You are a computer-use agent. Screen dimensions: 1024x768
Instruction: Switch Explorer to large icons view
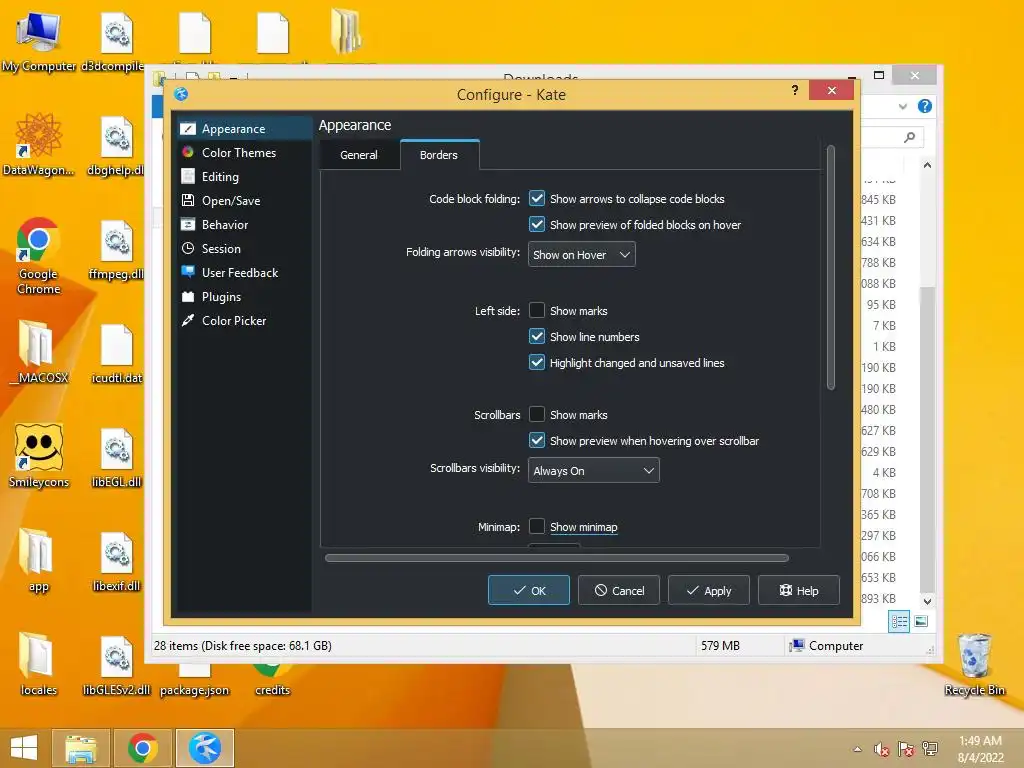[x=921, y=622]
